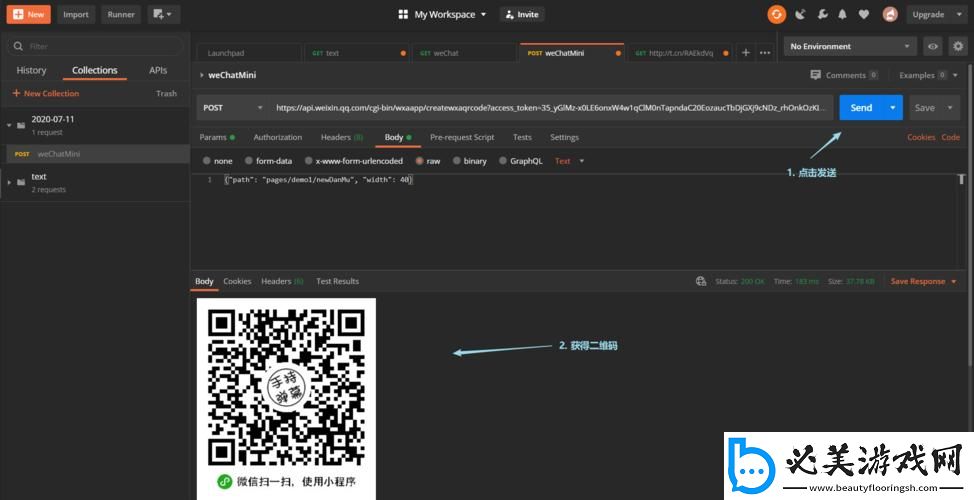
Task: Expand the text collection folder
Action: point(9,182)
